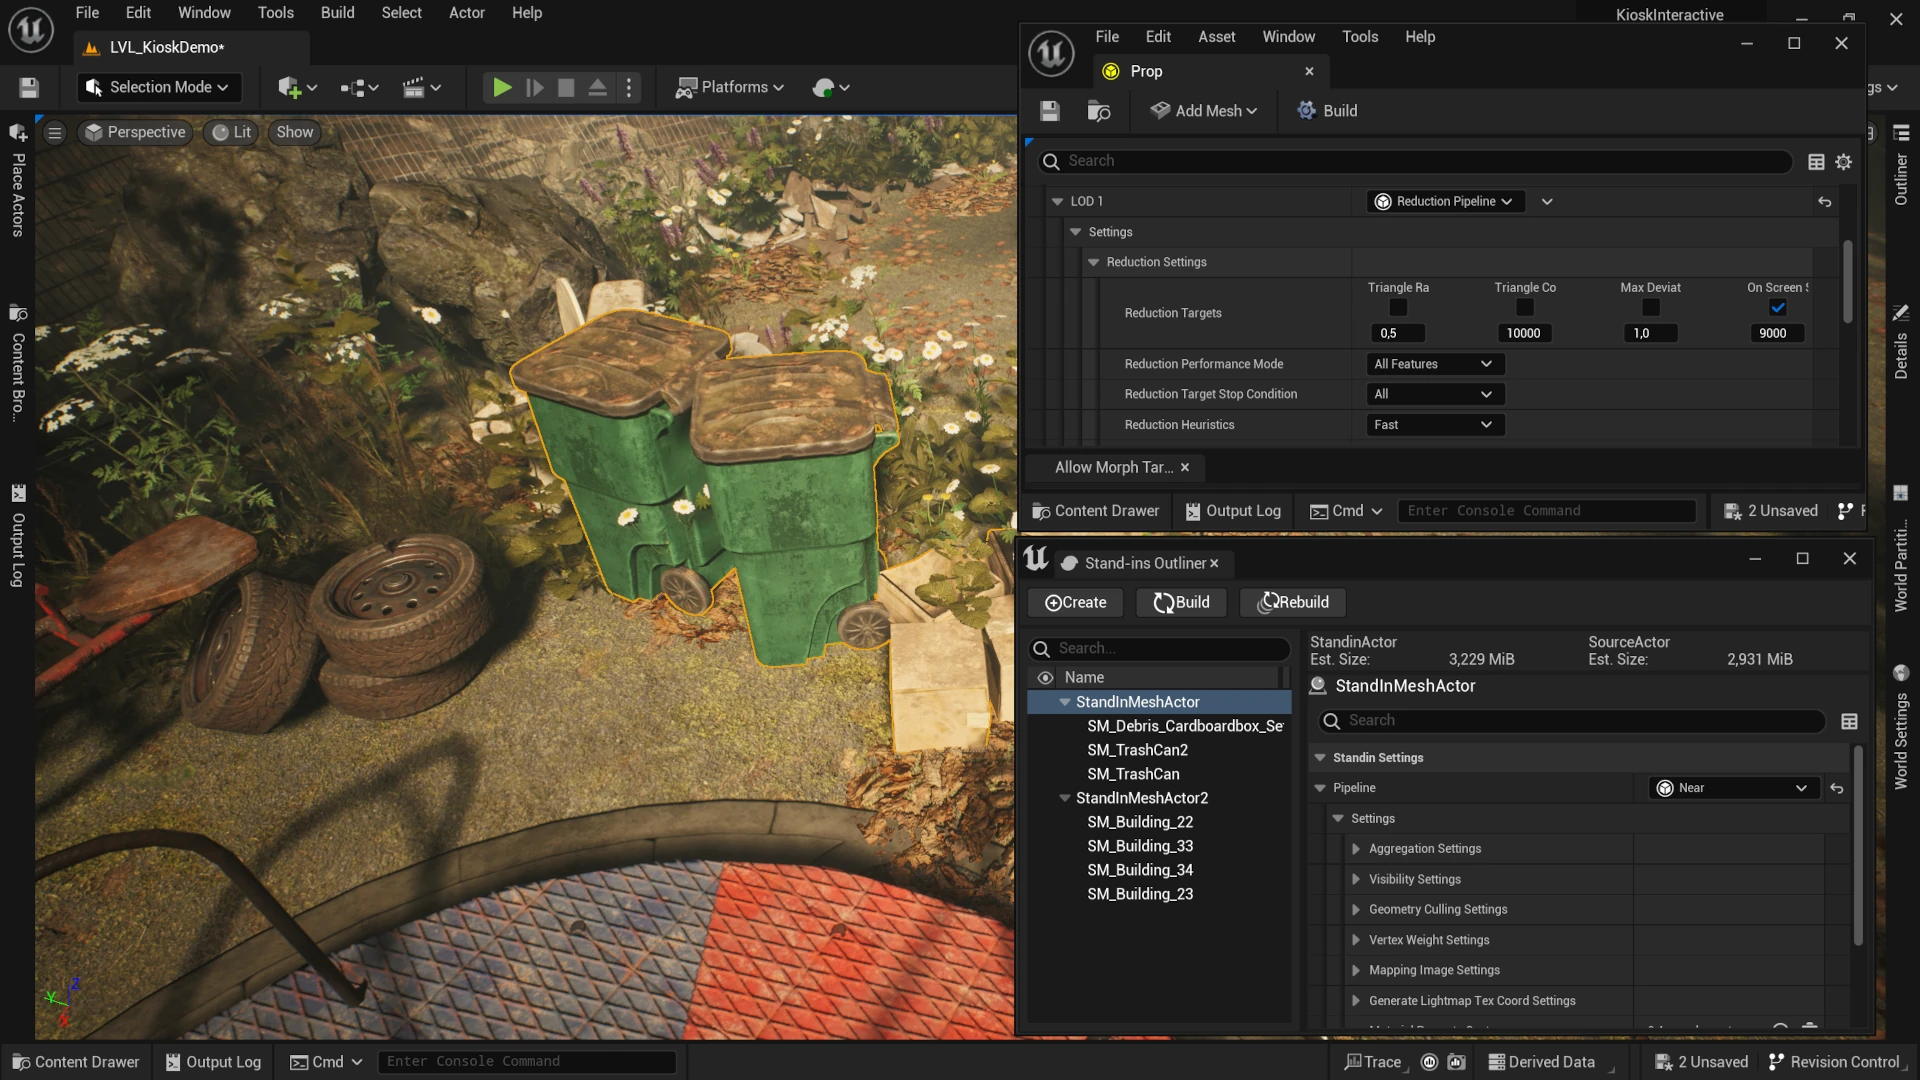
Task: Click Rebuild button in Stand-ins Outliner
Action: 1293,603
